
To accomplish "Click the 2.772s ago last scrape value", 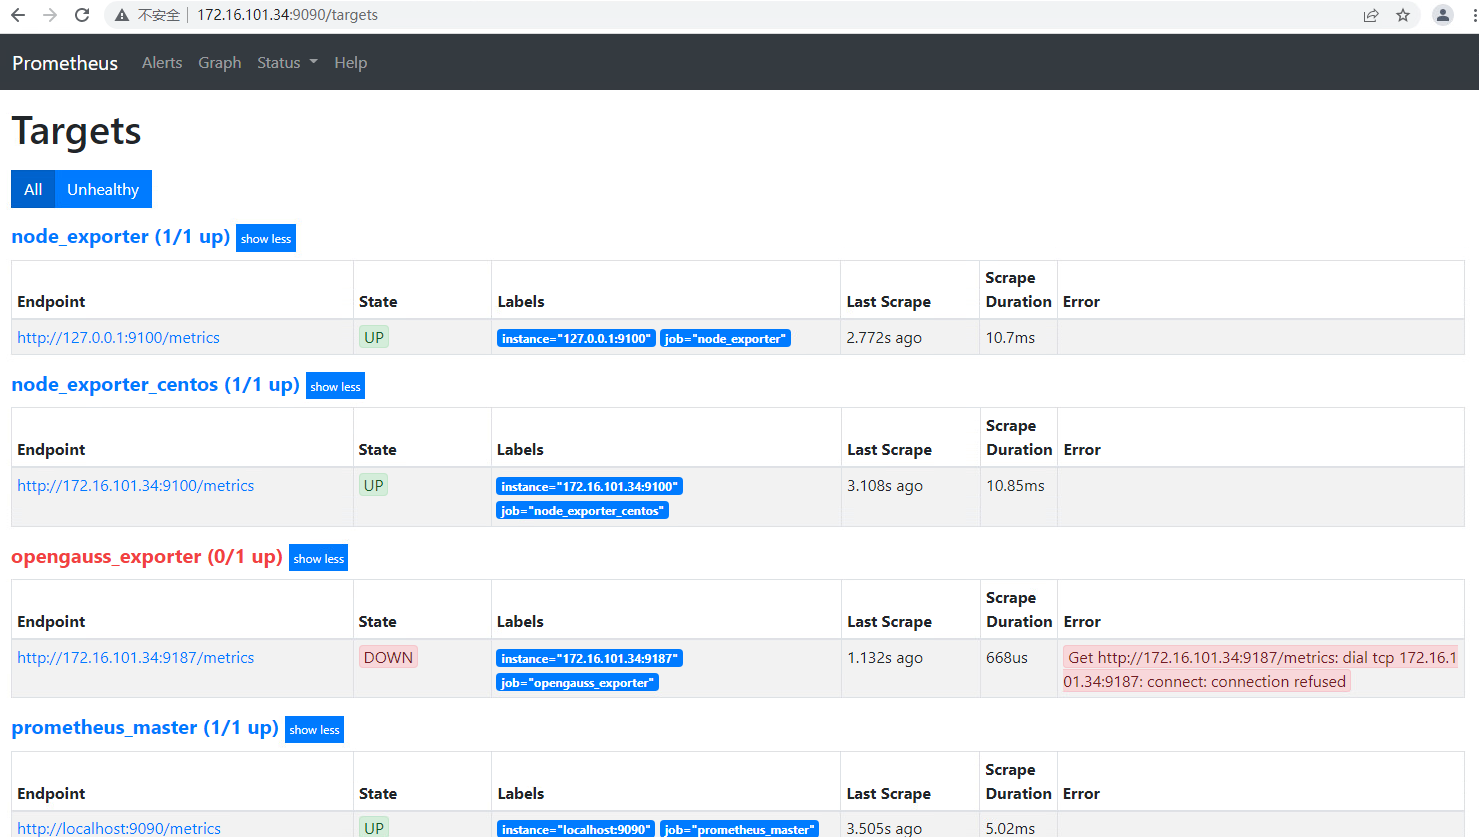I will coord(884,338).
